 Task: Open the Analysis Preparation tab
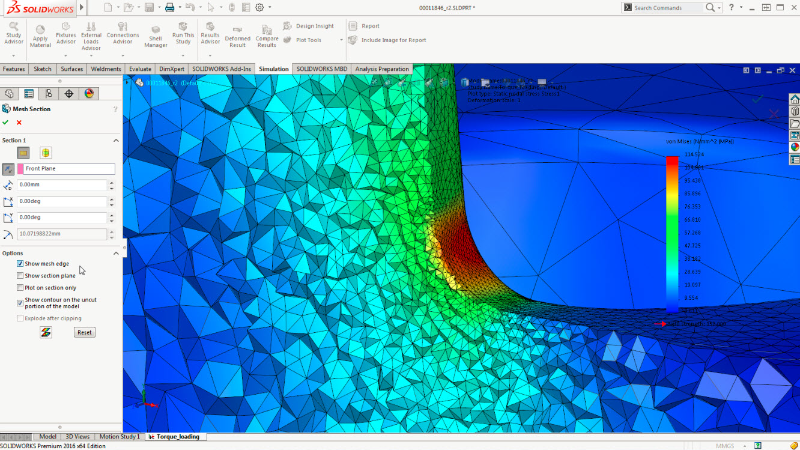381,69
